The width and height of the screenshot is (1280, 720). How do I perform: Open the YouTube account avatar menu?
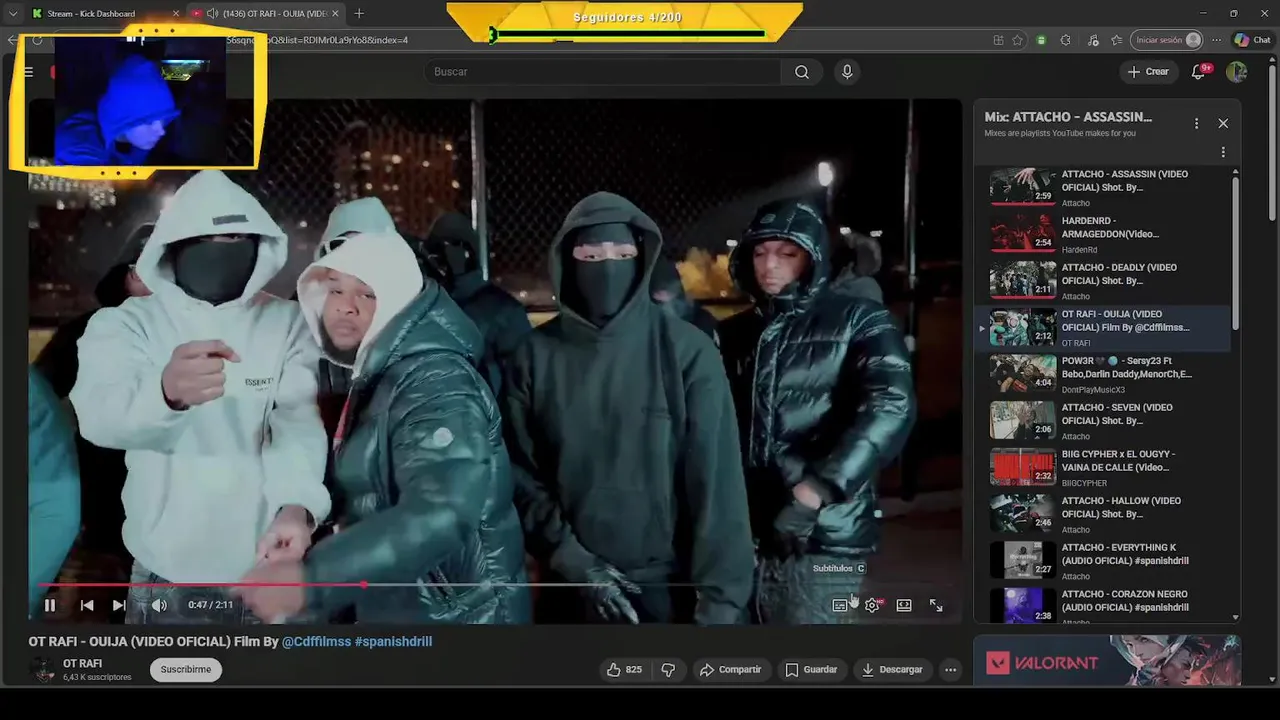(x=1237, y=72)
